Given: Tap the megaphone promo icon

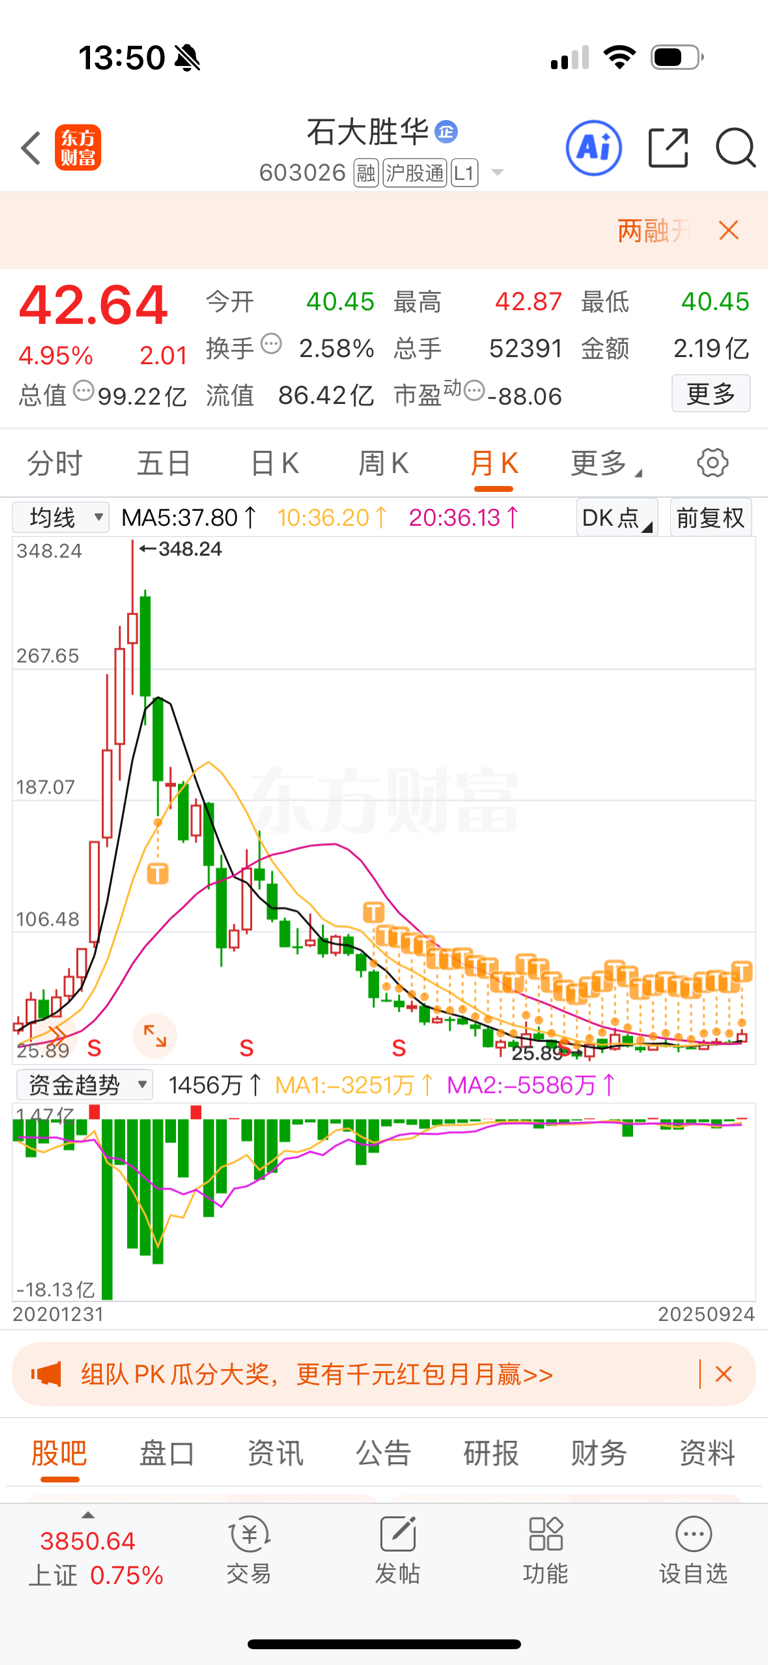Looking at the screenshot, I should [x=47, y=1374].
